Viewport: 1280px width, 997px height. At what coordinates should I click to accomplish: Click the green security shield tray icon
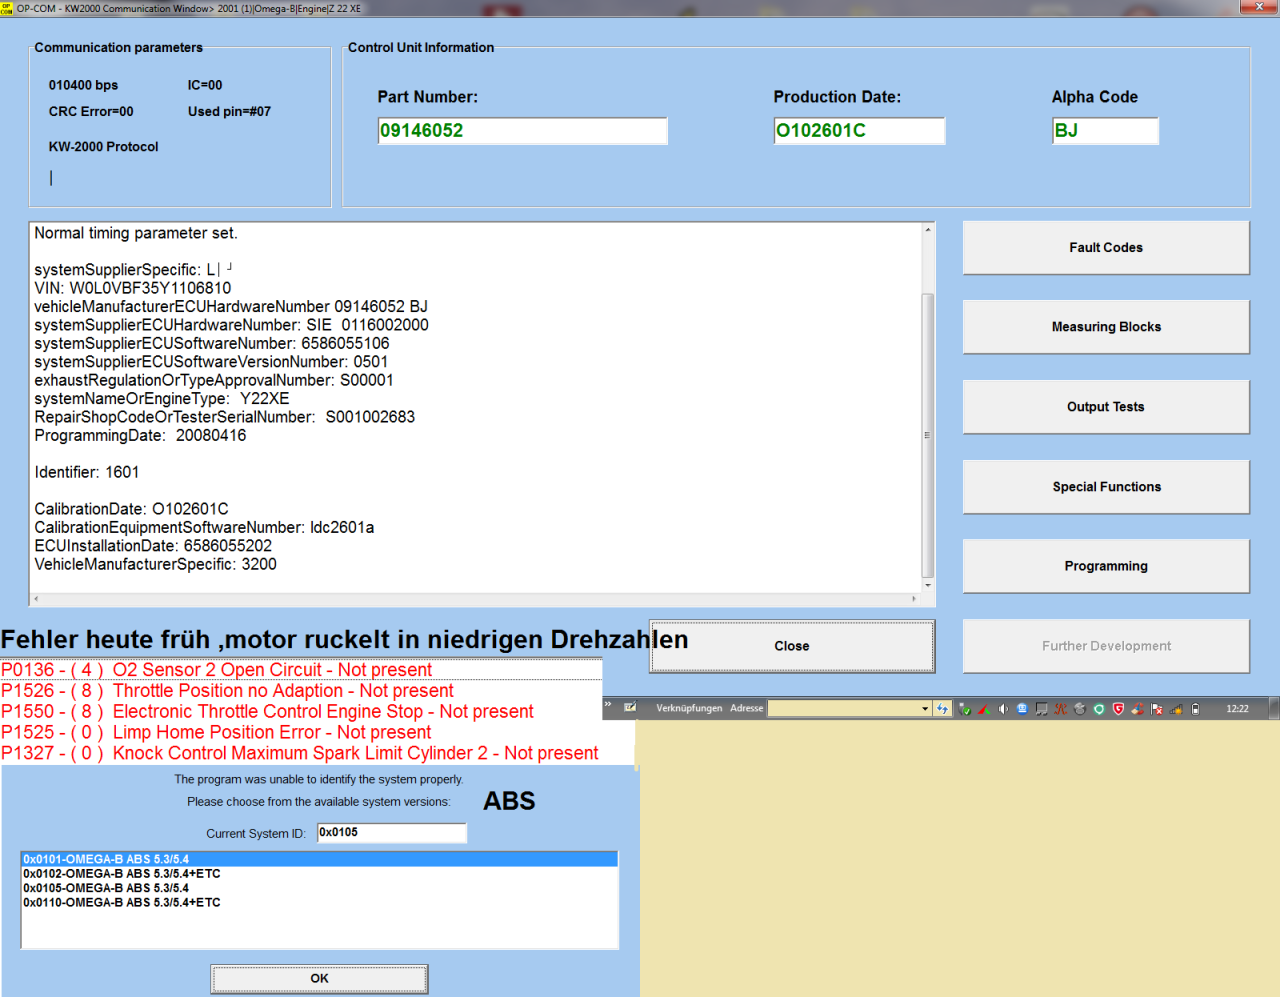1098,708
